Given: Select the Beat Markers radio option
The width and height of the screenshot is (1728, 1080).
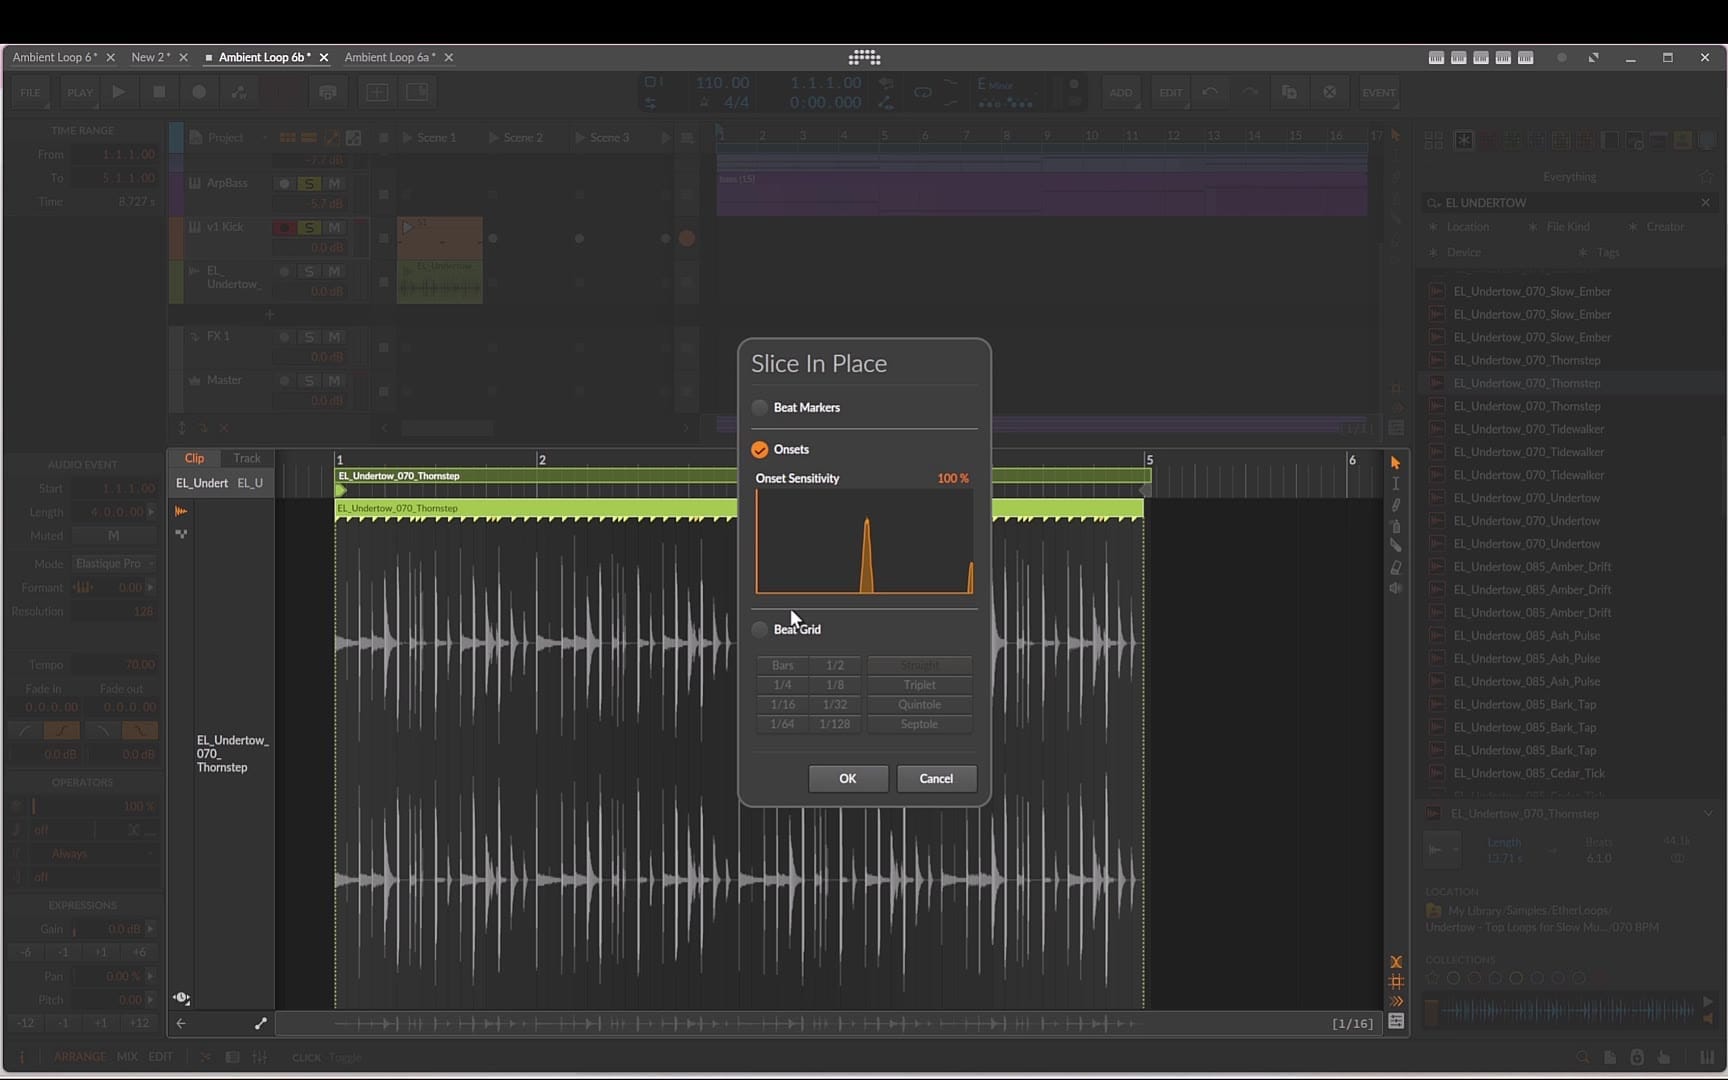Looking at the screenshot, I should click(760, 407).
